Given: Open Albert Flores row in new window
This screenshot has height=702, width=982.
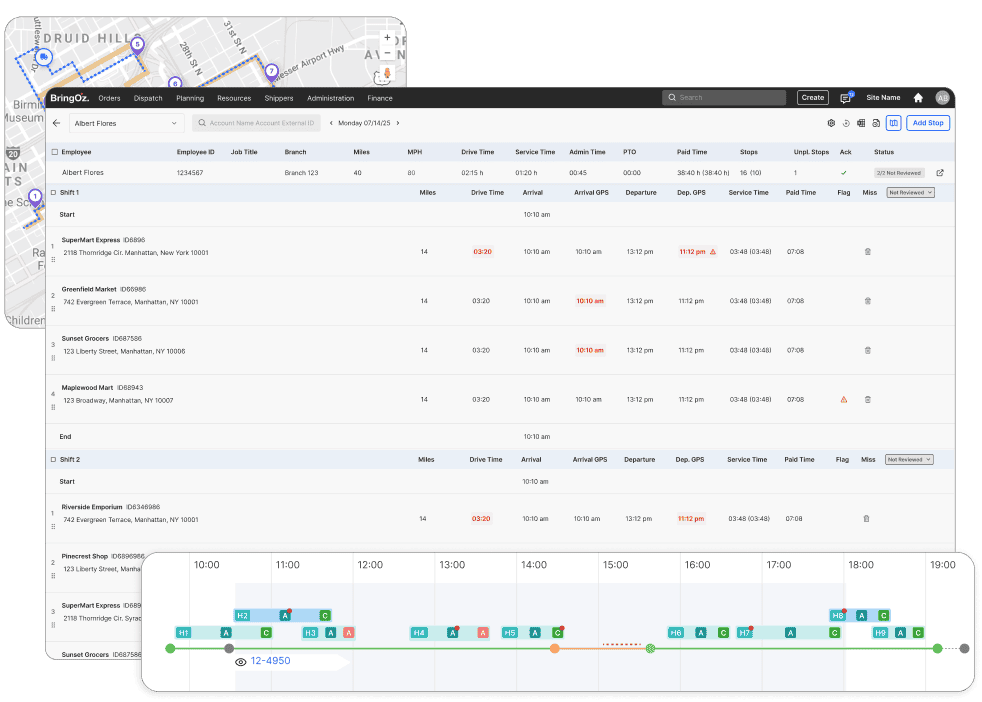Looking at the screenshot, I should (x=940, y=173).
